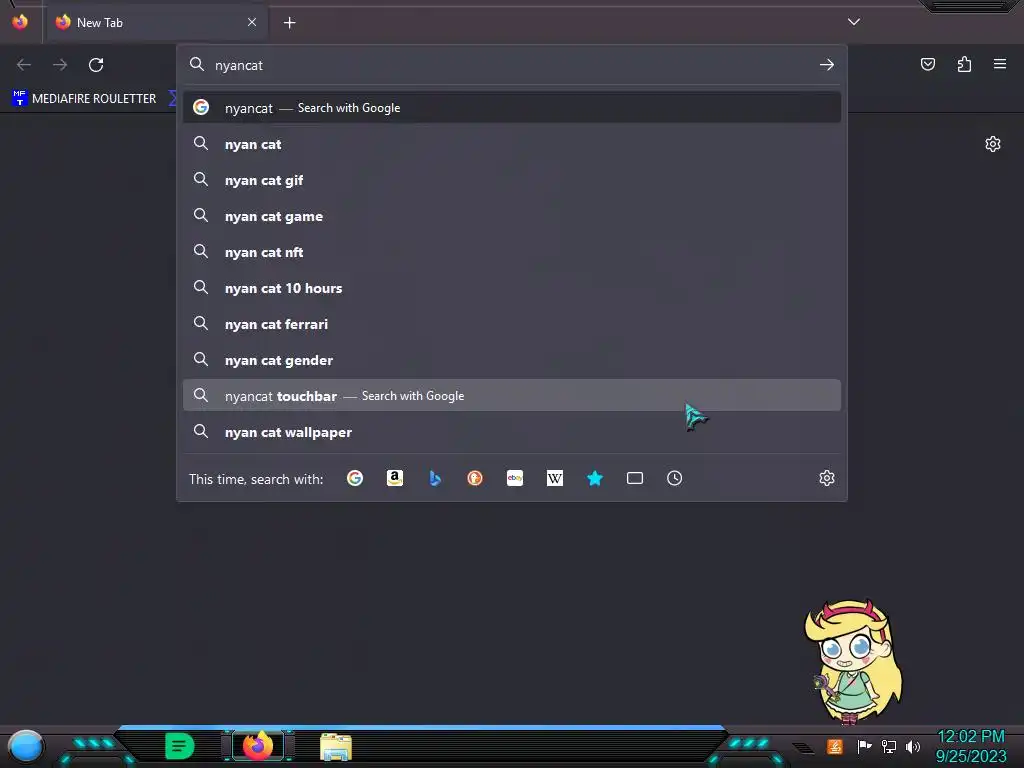The height and width of the screenshot is (768, 1024).
Task: Search this time with eBay
Action: coord(515,478)
